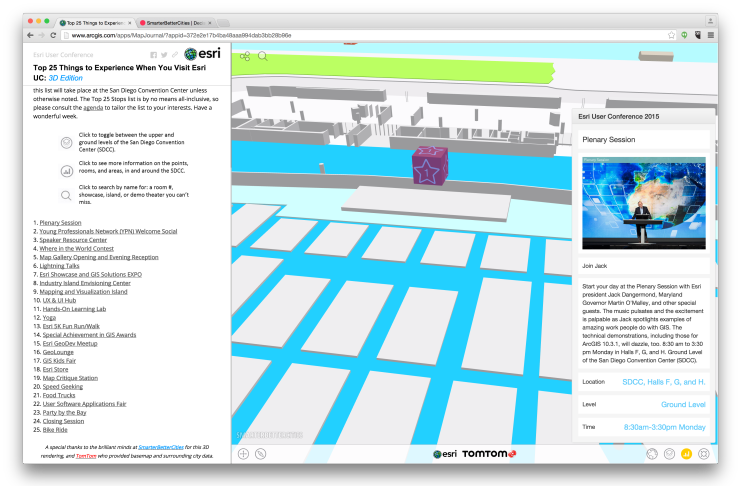Screen dimensions: 741x486
Task: Click the green extension icon in browser toolbar
Action: pos(684,35)
